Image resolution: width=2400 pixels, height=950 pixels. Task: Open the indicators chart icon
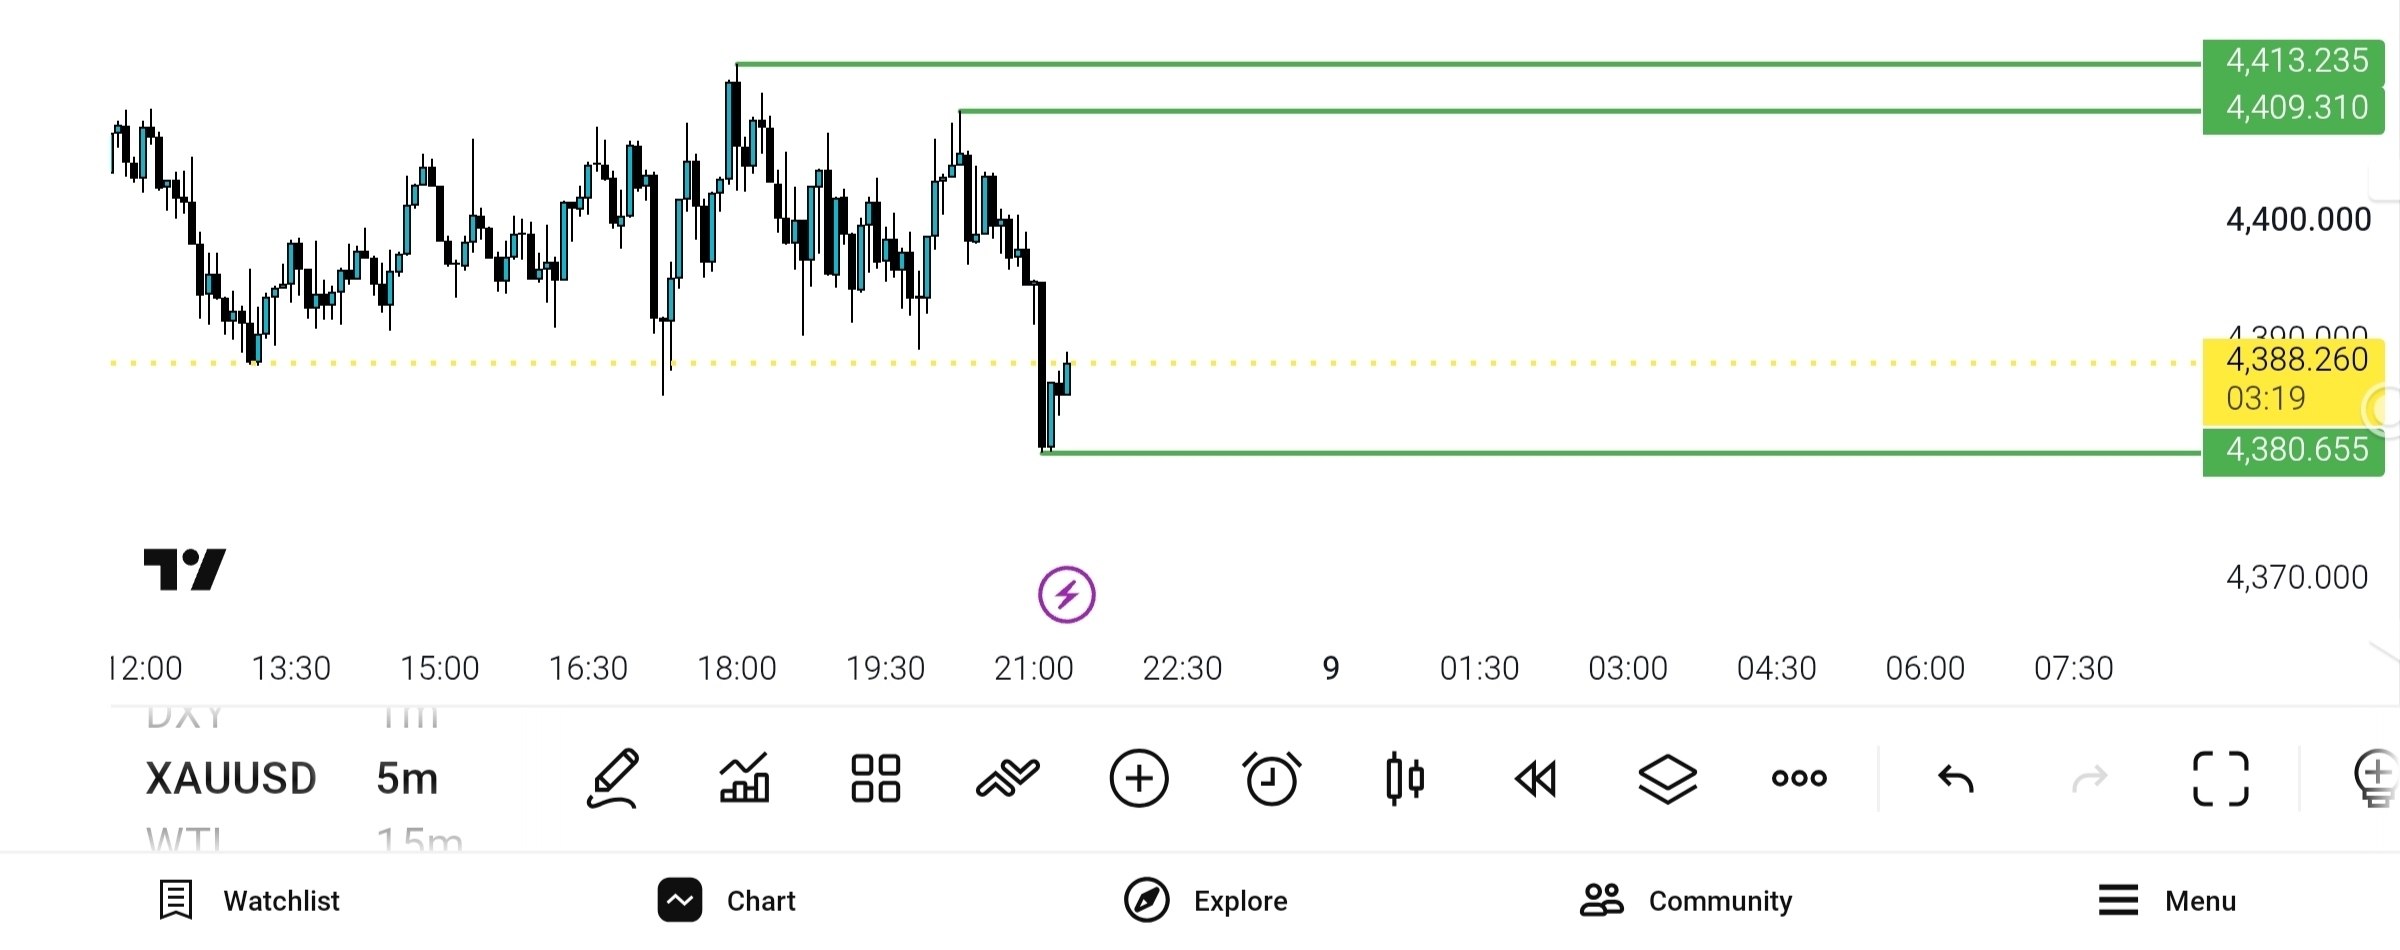745,778
